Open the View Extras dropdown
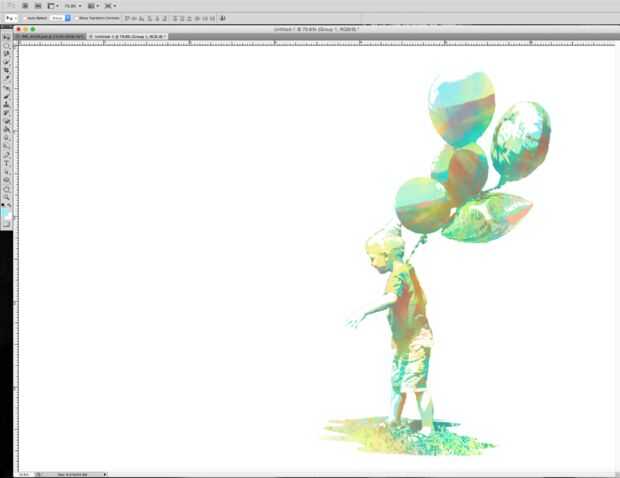The width and height of the screenshot is (620, 478). 53,6
